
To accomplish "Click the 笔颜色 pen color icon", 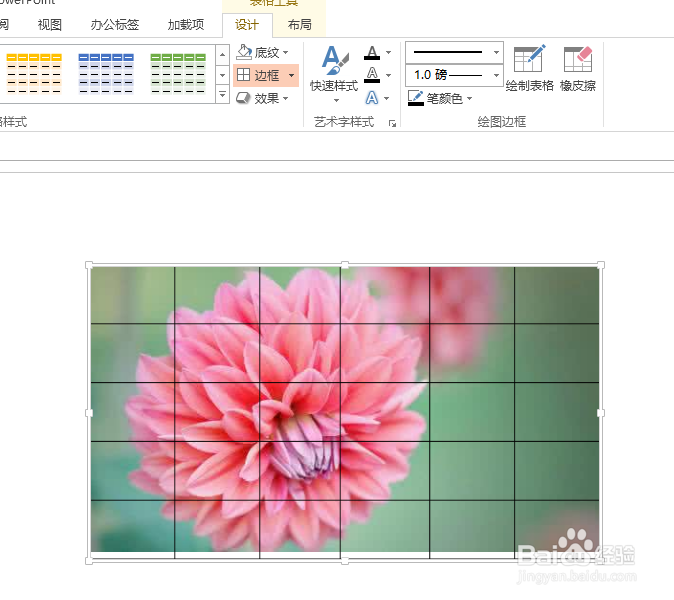I will click(416, 98).
